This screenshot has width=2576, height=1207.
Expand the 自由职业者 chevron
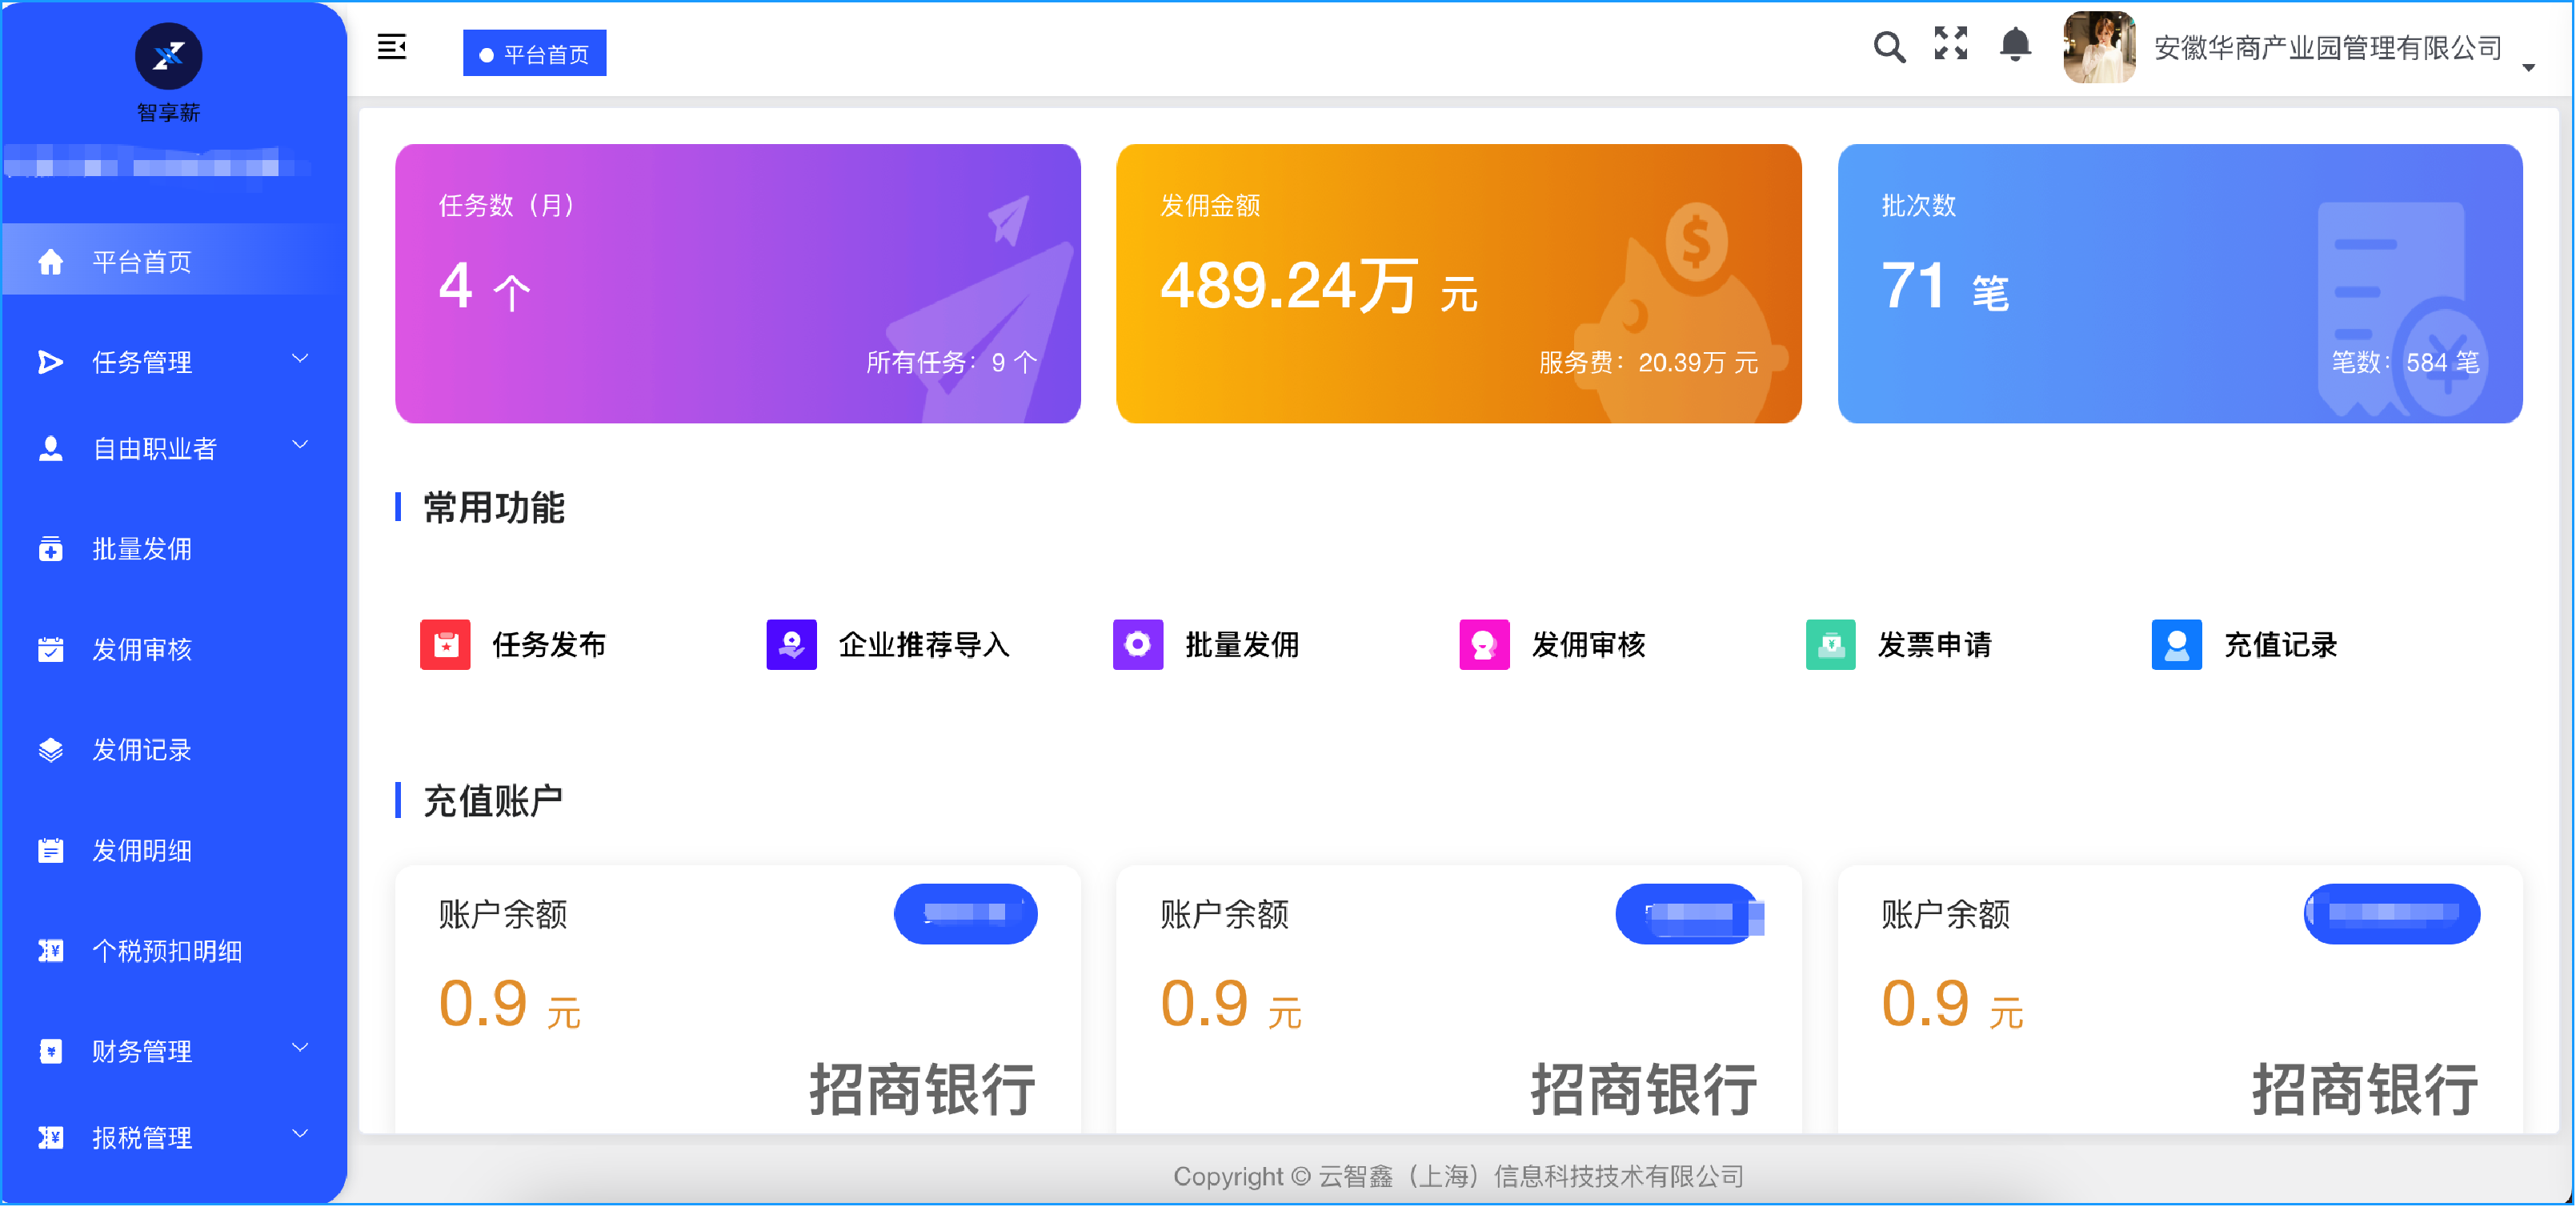(x=300, y=445)
